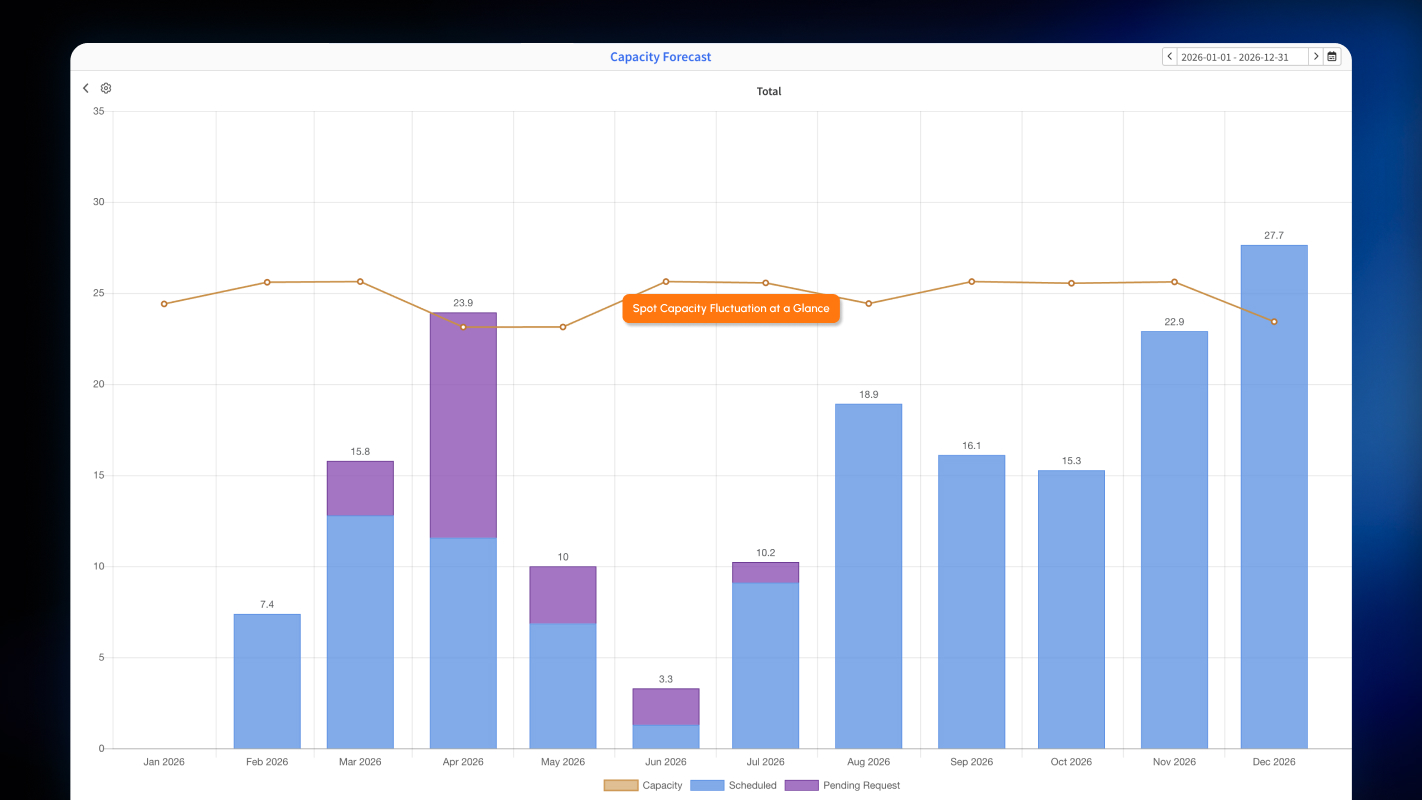The height and width of the screenshot is (800, 1422).
Task: Click the 7.4 value label
Action: pyautogui.click(x=267, y=604)
